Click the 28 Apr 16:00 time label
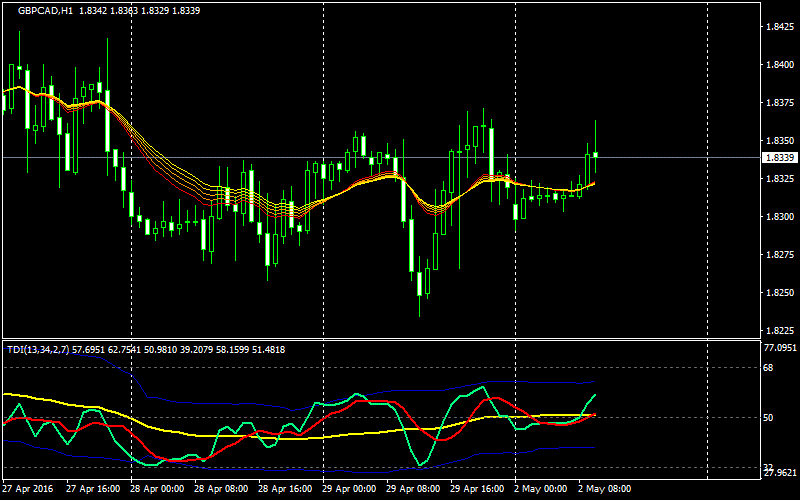The image size is (800, 500). click(x=285, y=489)
